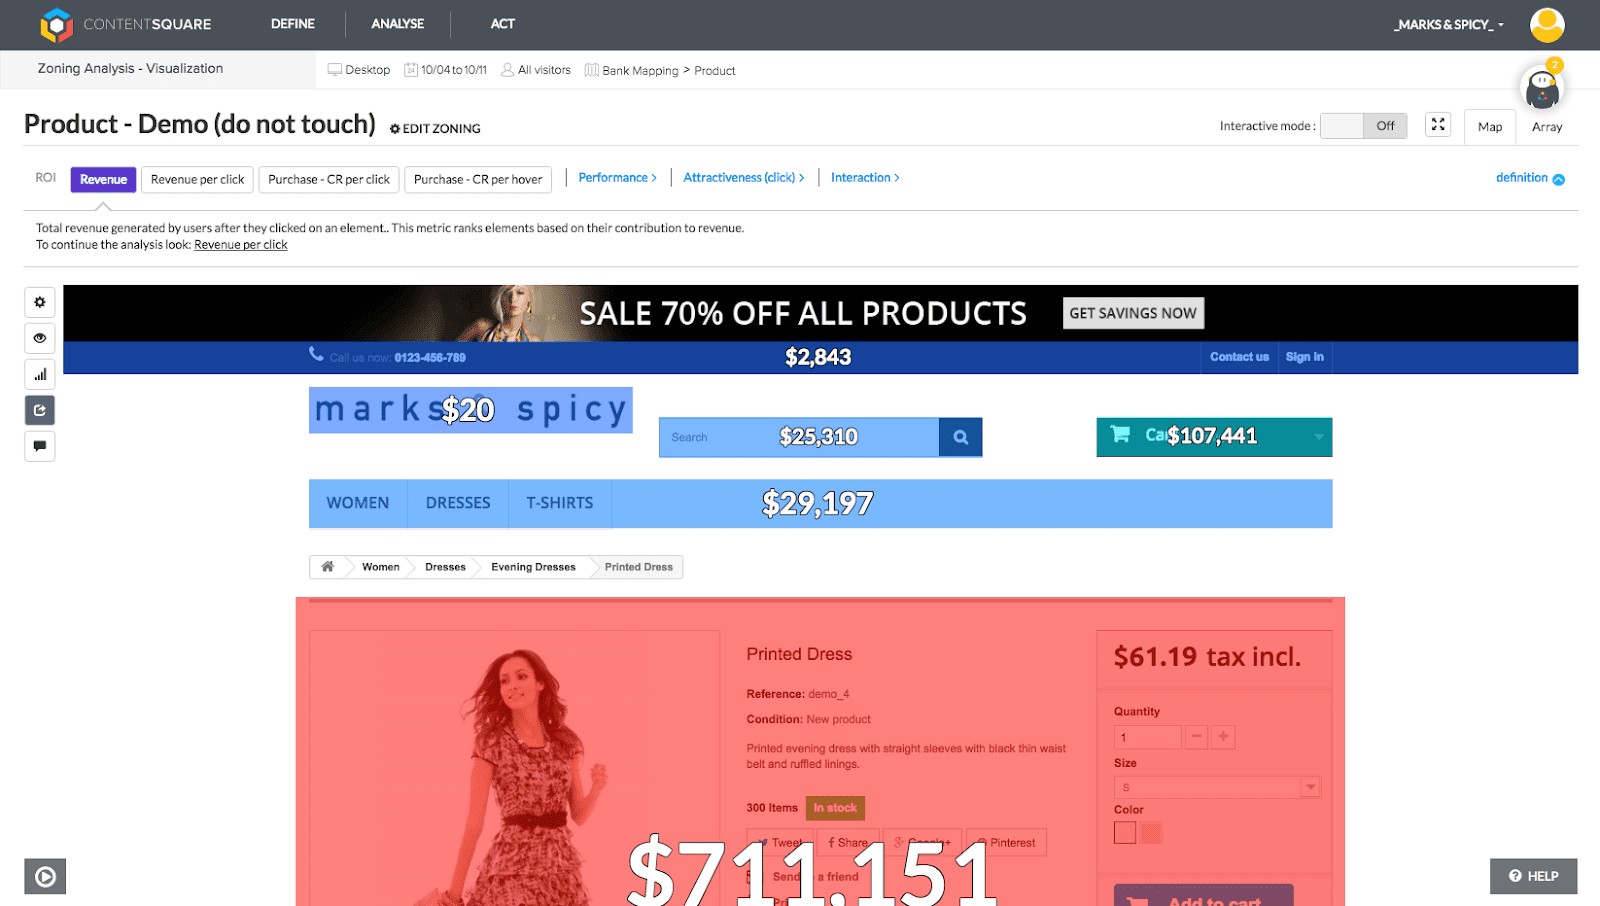The width and height of the screenshot is (1600, 906).
Task: Click the fullscreen expand icon
Action: click(1438, 125)
